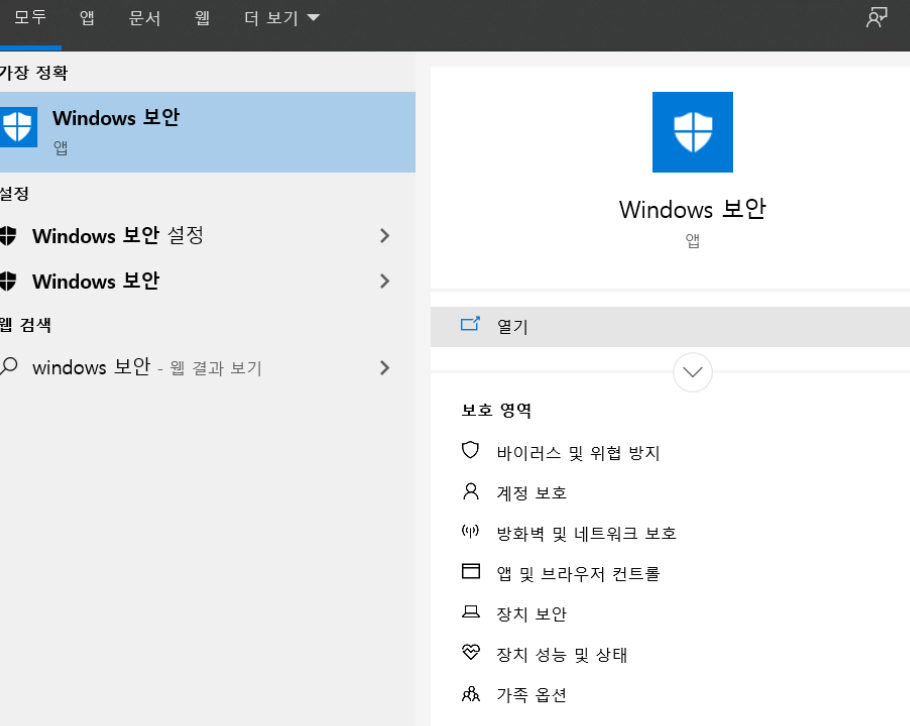Expand more actions with the circular chevron

point(692,372)
